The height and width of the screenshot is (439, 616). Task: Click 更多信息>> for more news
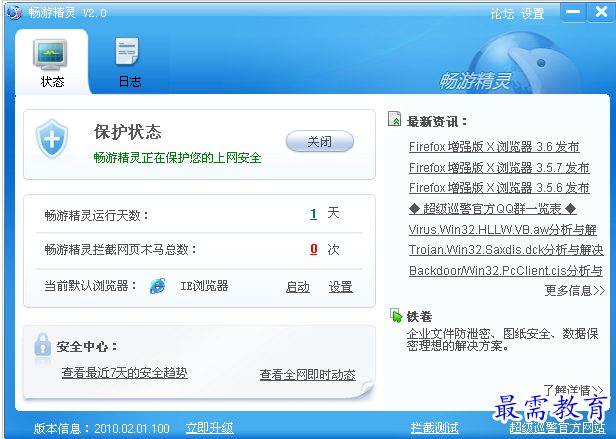coord(575,291)
